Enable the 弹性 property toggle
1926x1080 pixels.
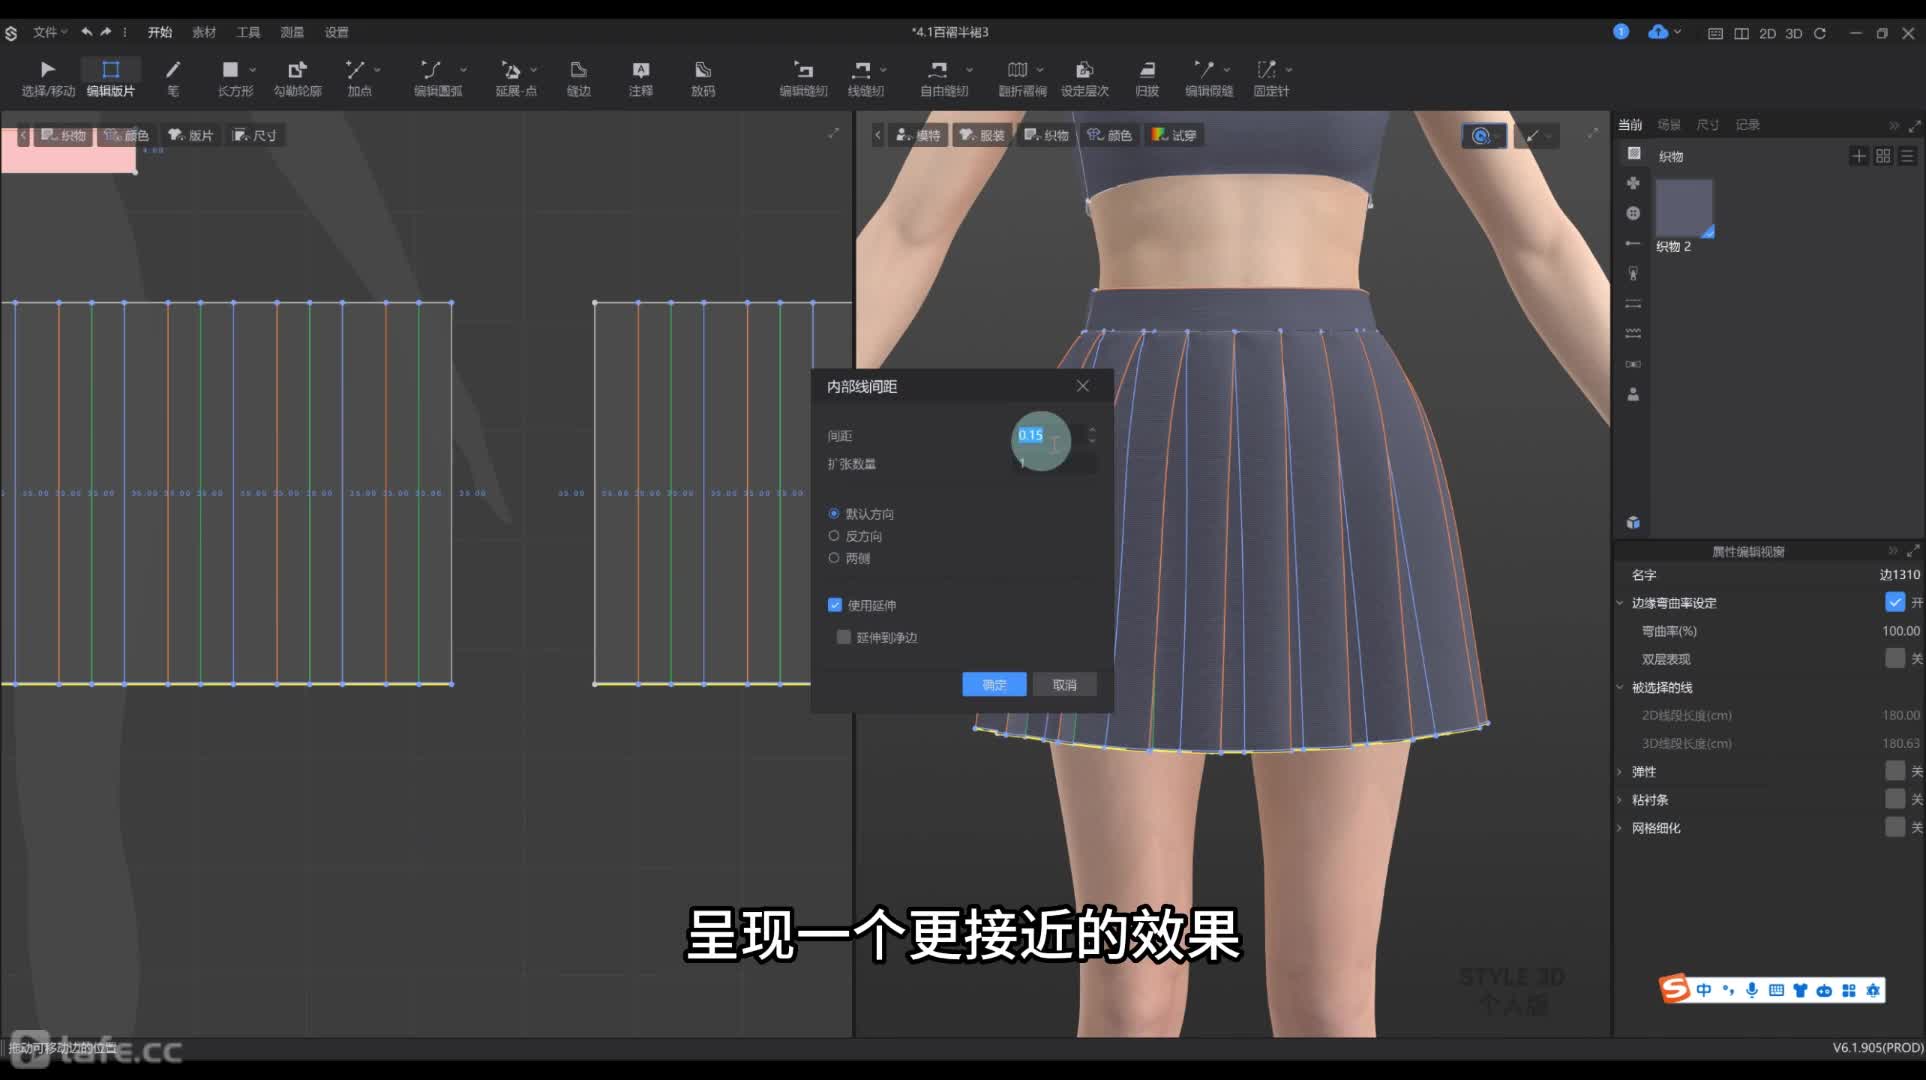pos(1895,770)
